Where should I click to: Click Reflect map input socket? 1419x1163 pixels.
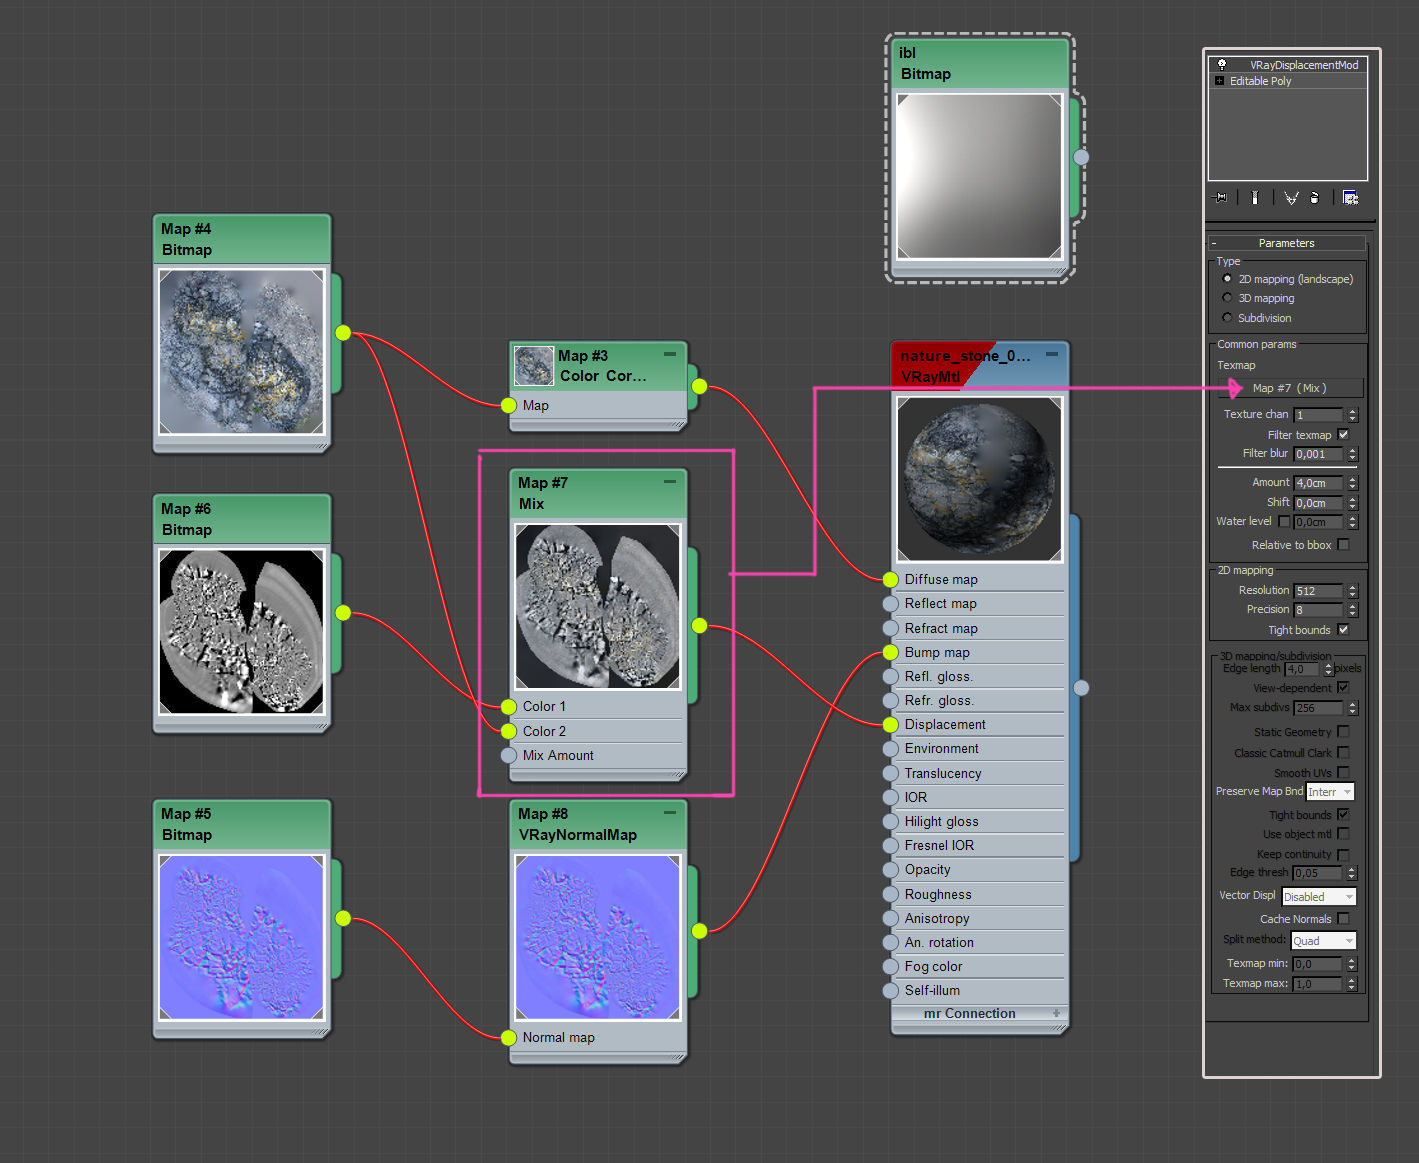tap(891, 603)
